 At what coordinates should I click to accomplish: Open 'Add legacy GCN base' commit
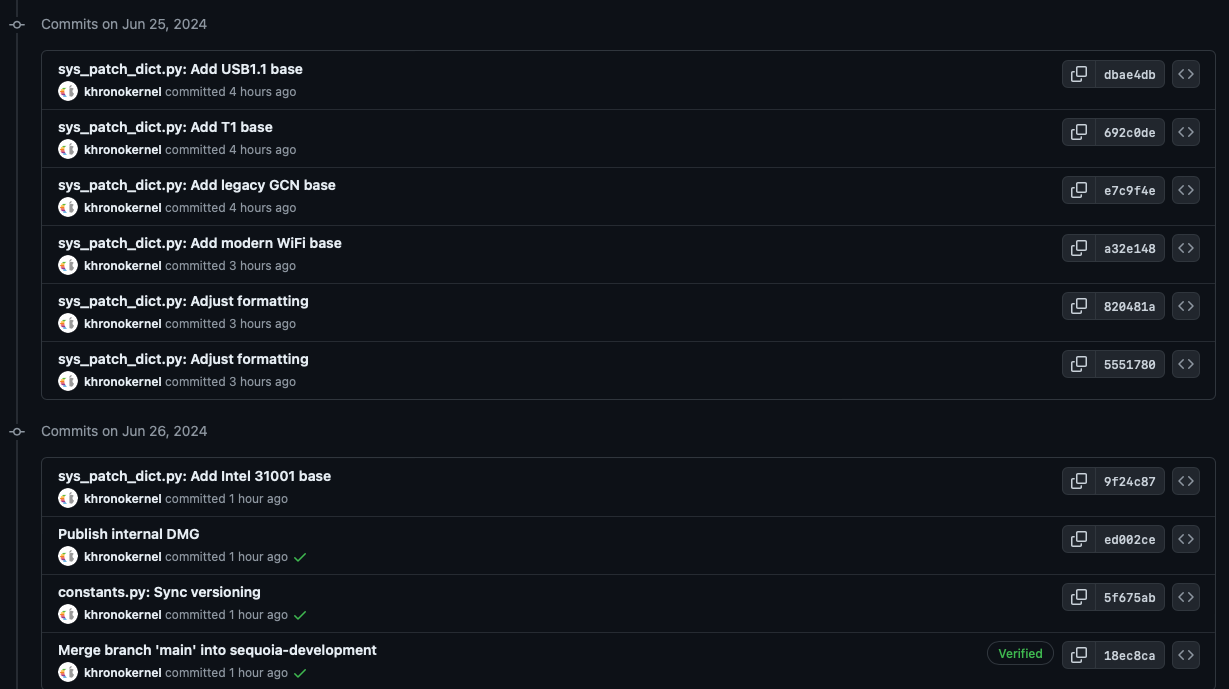coord(197,185)
